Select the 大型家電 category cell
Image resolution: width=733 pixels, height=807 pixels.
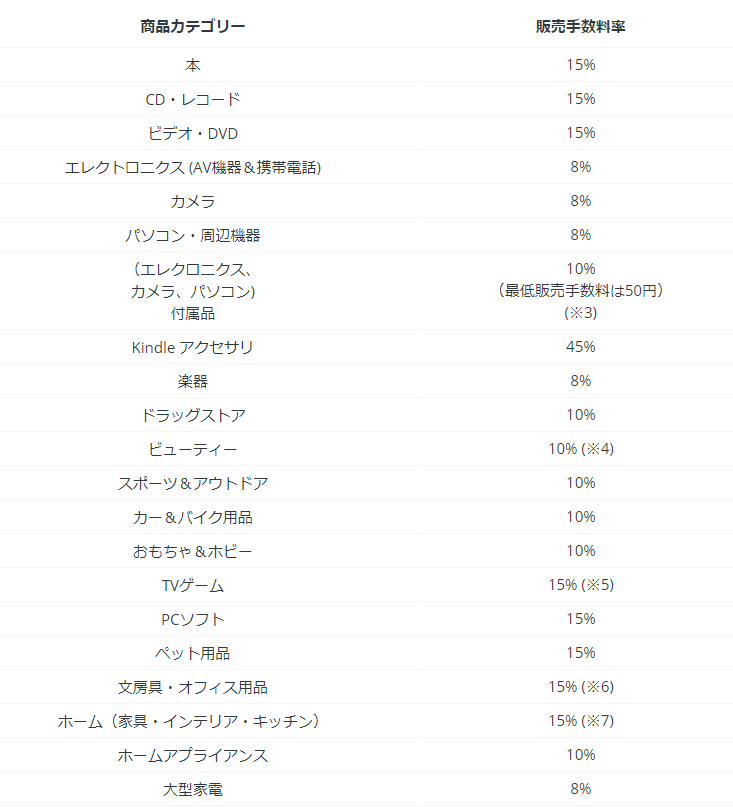(193, 789)
